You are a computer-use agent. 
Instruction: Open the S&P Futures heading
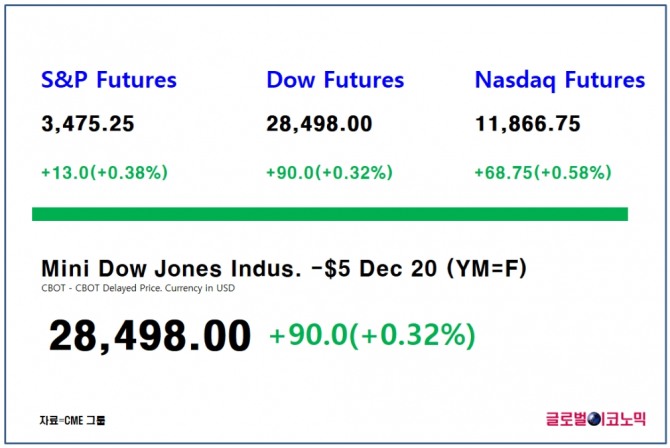coord(109,80)
